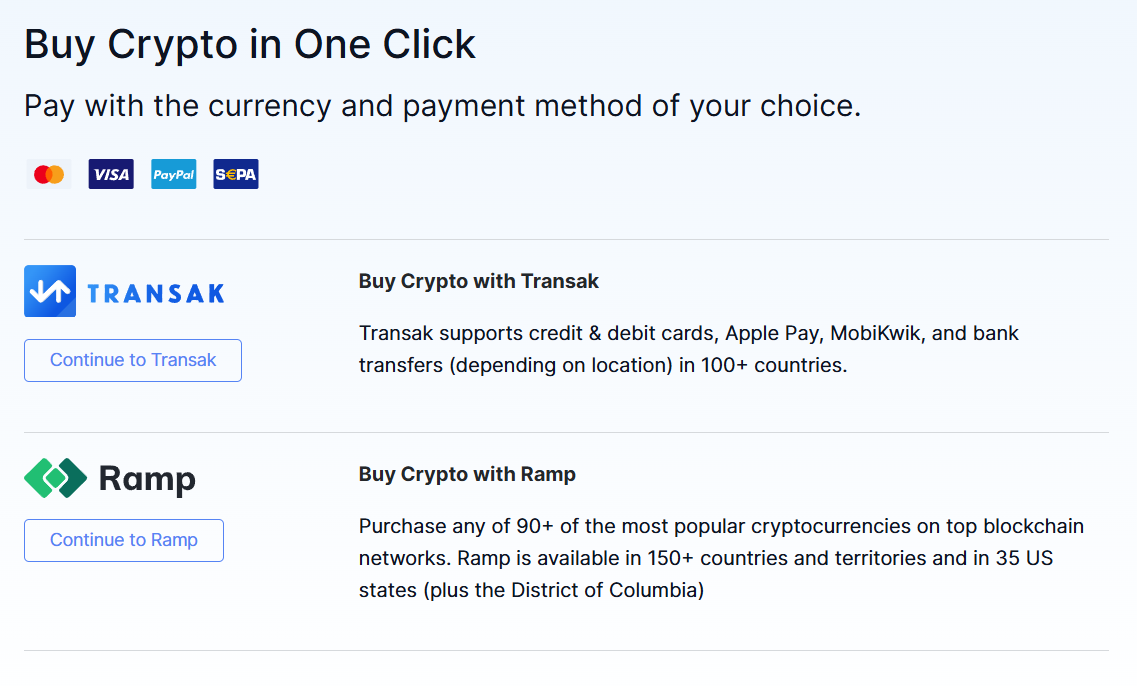Screen dimensions: 1137x686
Task: Click the "Buy Crypto with Transak" heading
Action: pos(478,281)
